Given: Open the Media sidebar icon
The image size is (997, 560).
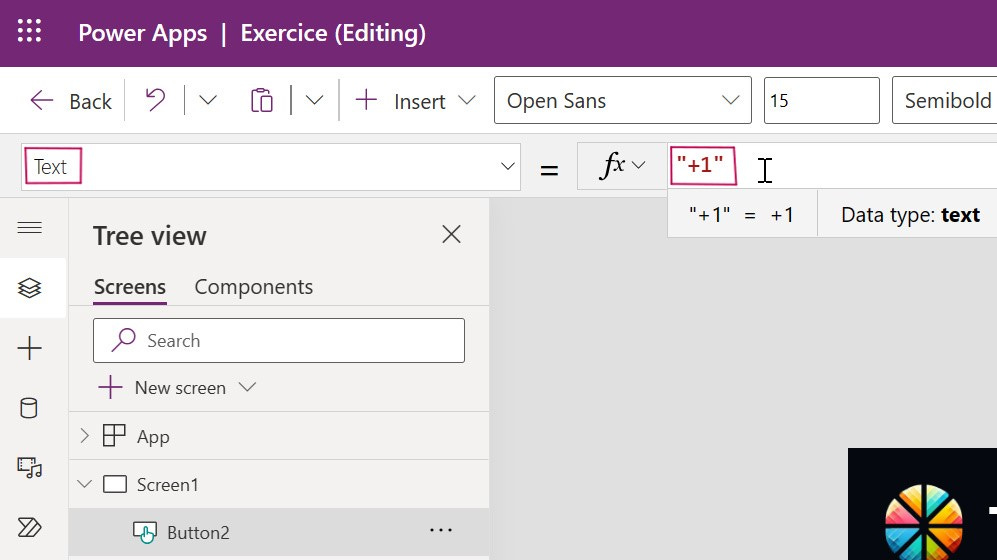Looking at the screenshot, I should pyautogui.click(x=29, y=468).
